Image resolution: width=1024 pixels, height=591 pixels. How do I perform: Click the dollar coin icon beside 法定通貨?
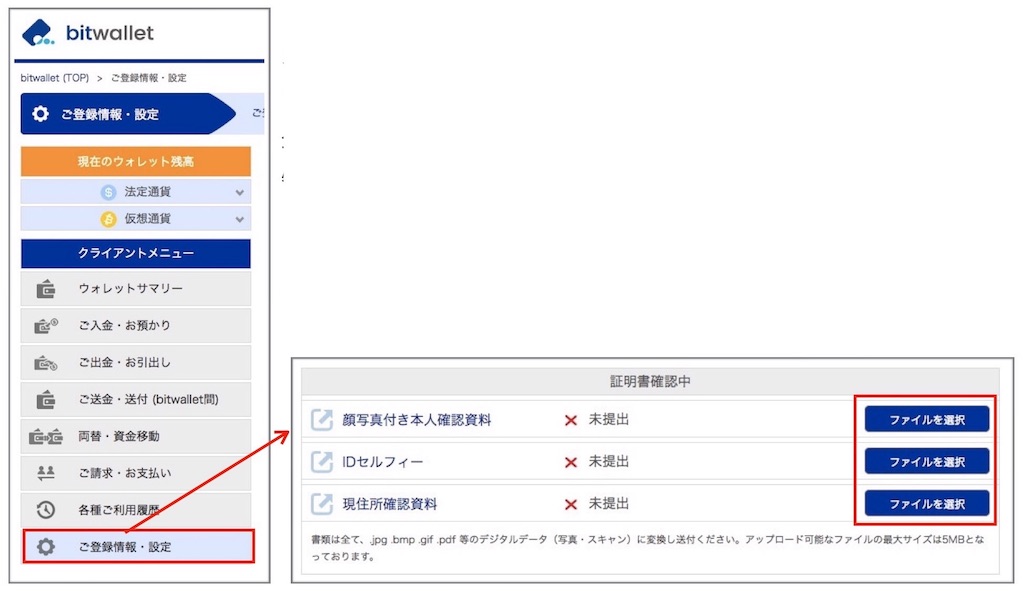[x=108, y=192]
